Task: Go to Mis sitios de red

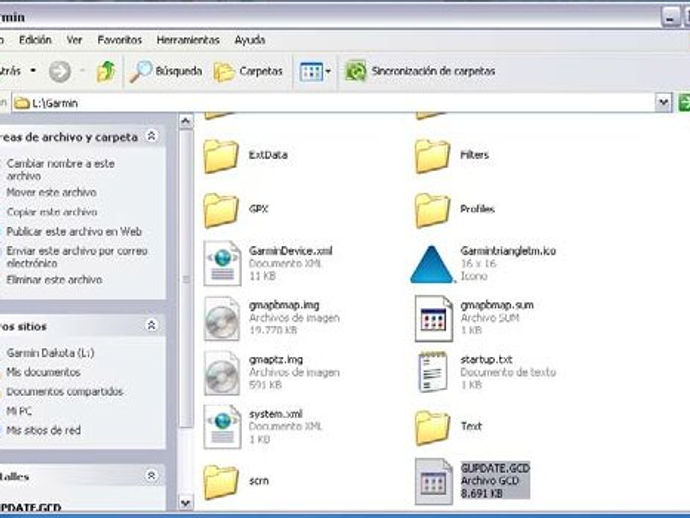Action: coord(43,430)
